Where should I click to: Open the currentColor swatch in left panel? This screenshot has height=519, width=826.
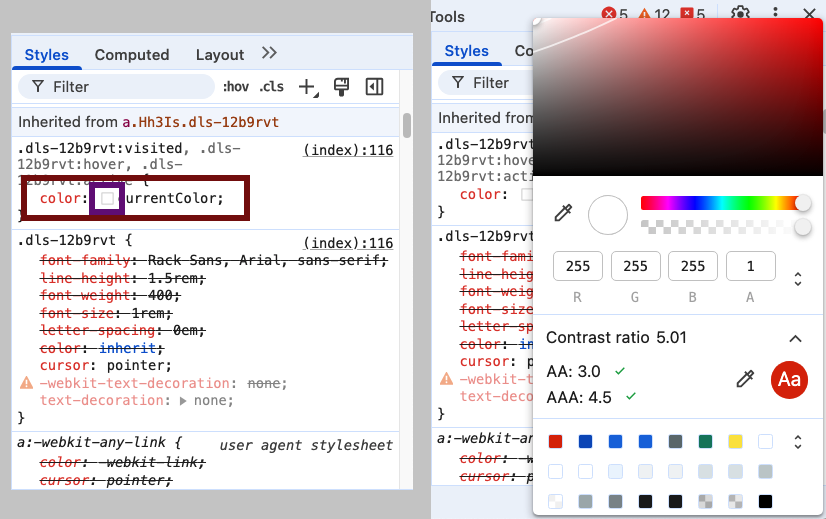(x=107, y=199)
